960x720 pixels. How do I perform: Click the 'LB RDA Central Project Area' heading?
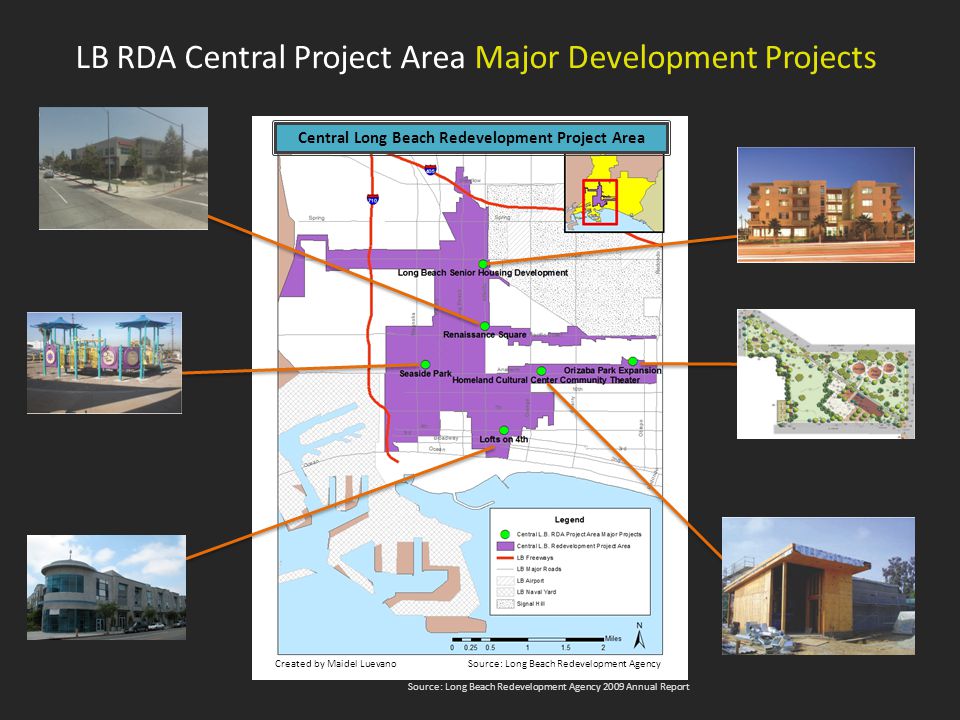pyautogui.click(x=270, y=58)
